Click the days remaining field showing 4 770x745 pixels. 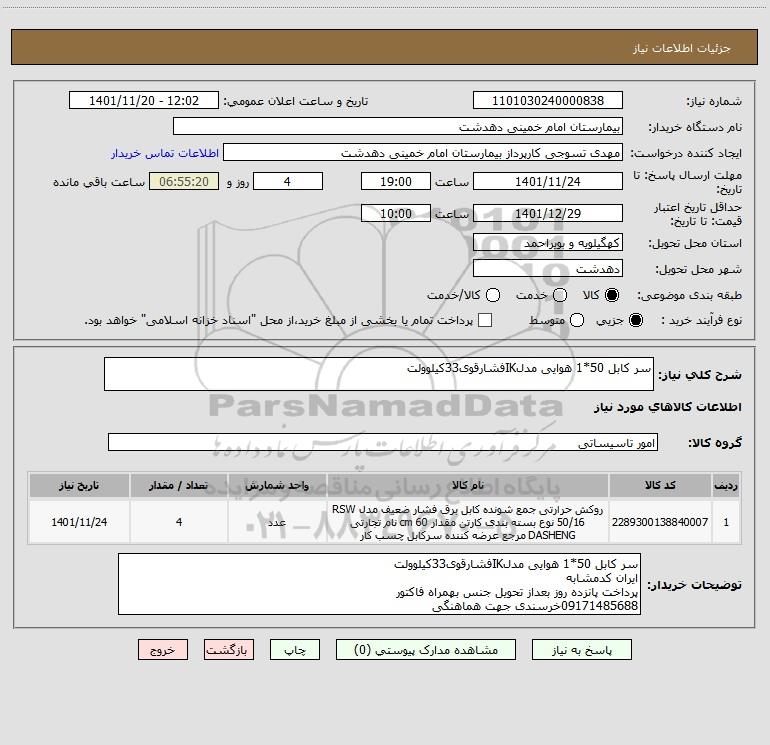[x=288, y=181]
